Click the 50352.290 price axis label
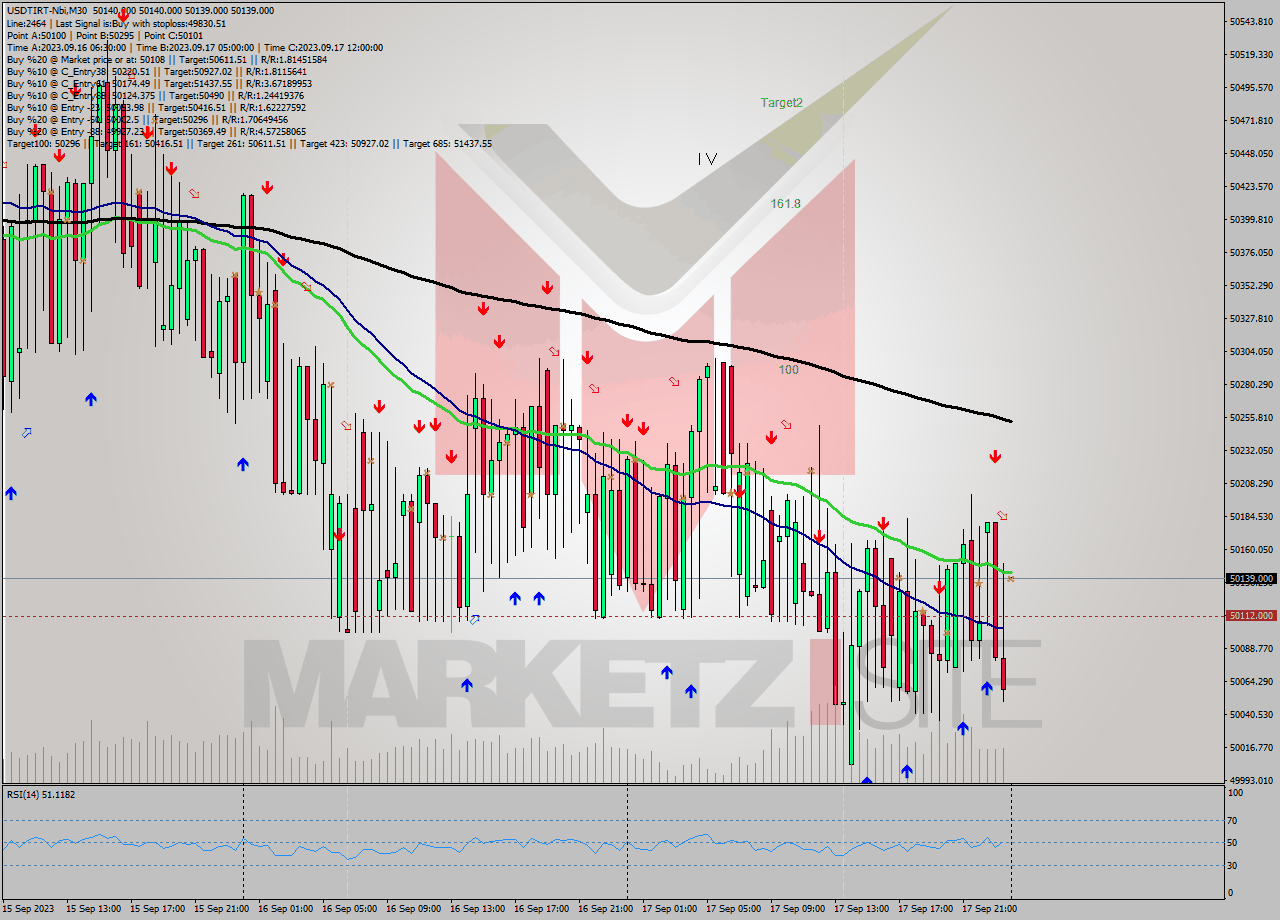1280x920 pixels. click(1251, 285)
